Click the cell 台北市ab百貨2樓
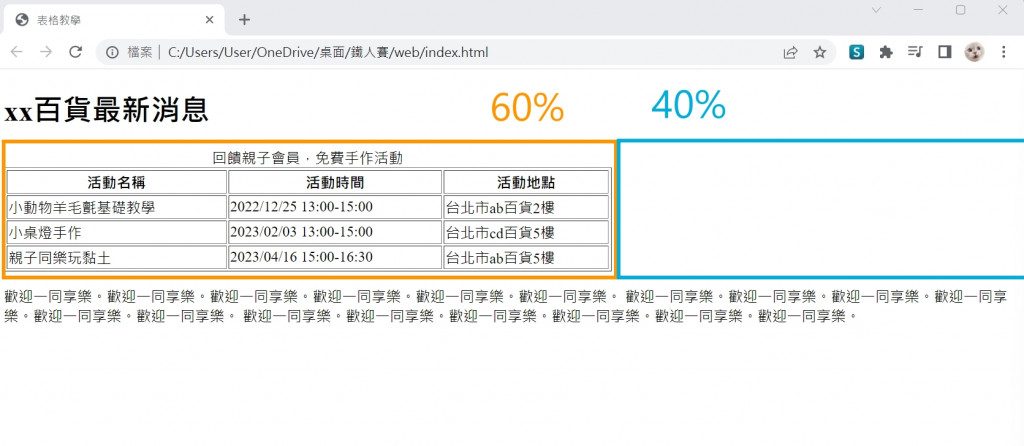 [526, 207]
